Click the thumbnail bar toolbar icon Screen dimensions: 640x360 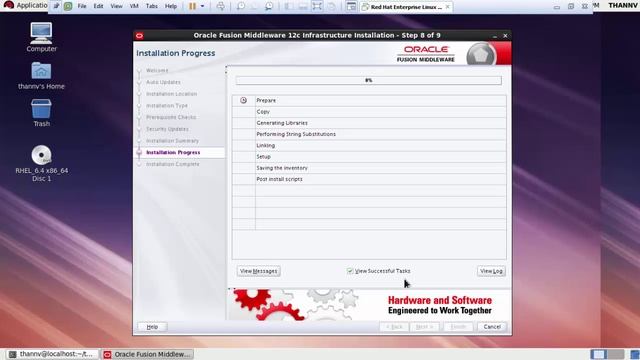coord(303,6)
